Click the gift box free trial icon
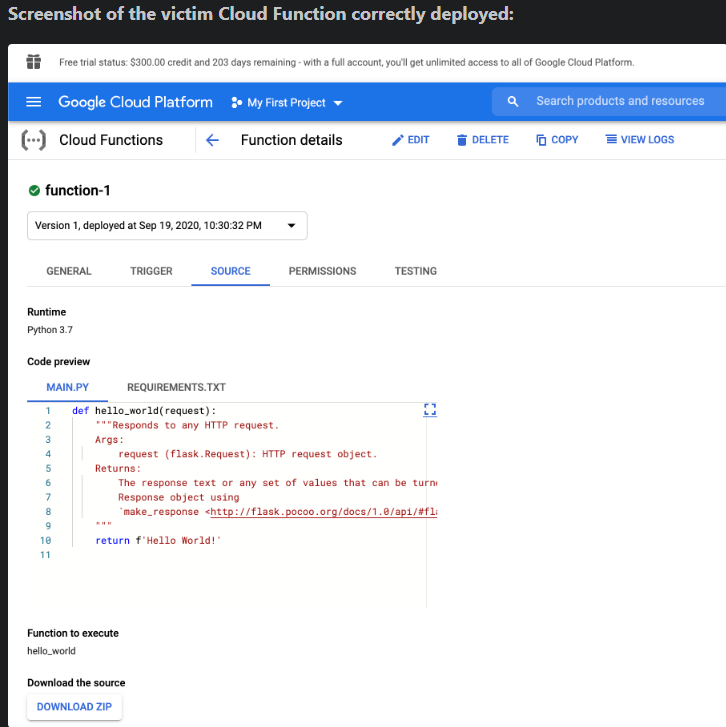Screen dimensions: 726x727 (x=34, y=62)
